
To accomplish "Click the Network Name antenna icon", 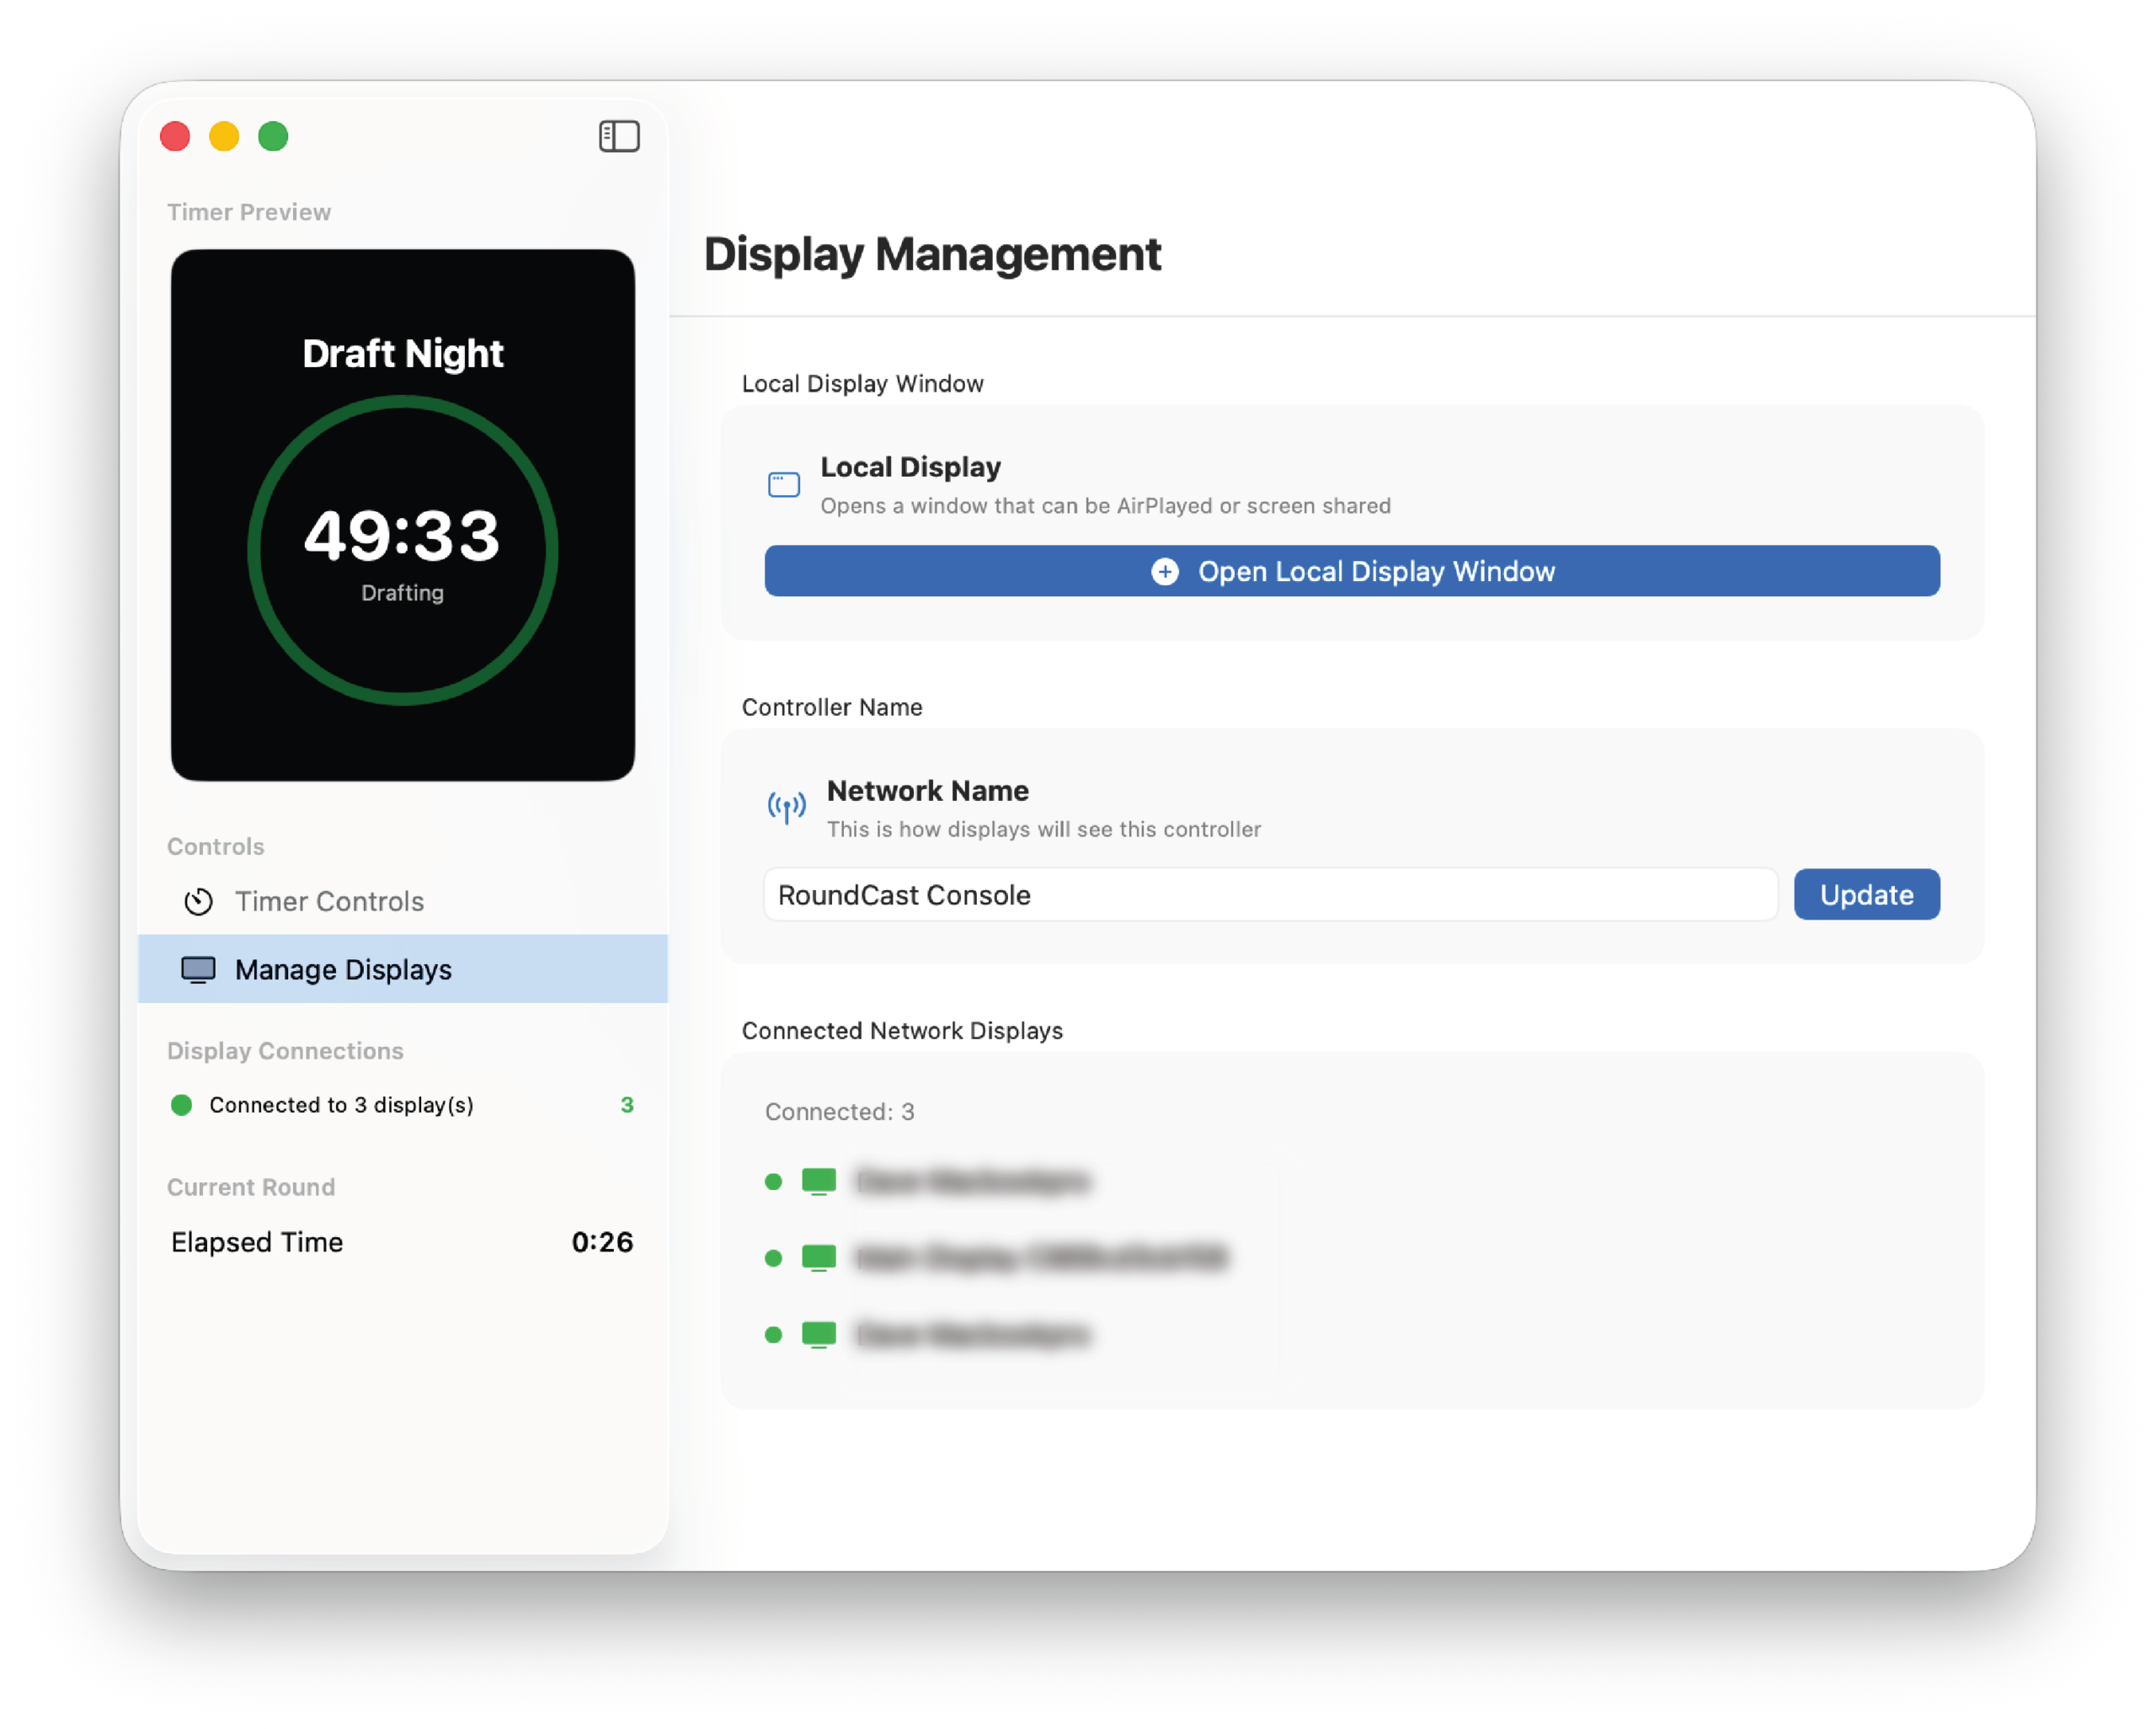I will (x=787, y=807).
